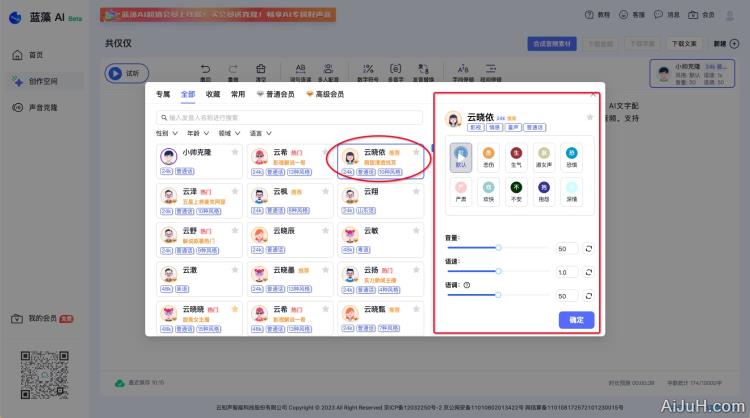Pick the 恐惧 voice style icon
750x418 pixels.
(571, 155)
